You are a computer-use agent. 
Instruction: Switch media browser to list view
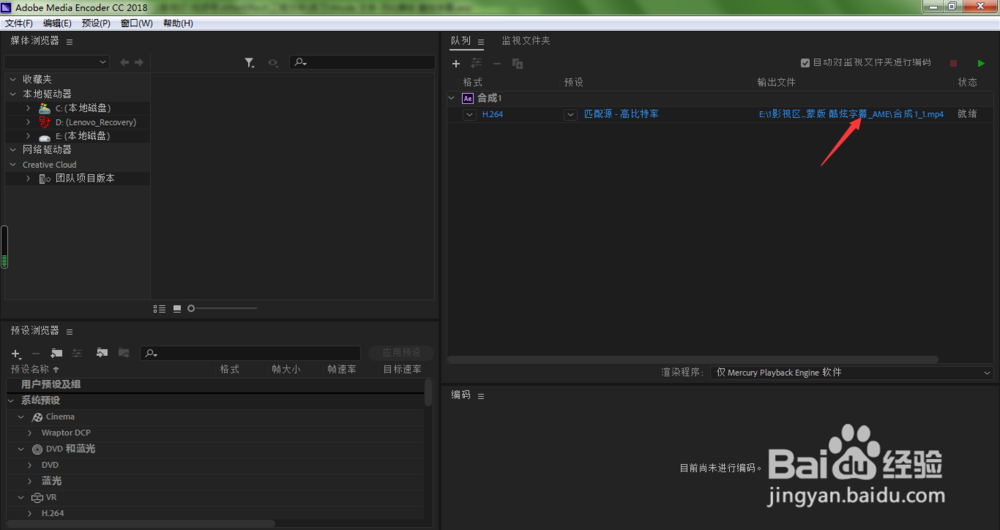(159, 309)
